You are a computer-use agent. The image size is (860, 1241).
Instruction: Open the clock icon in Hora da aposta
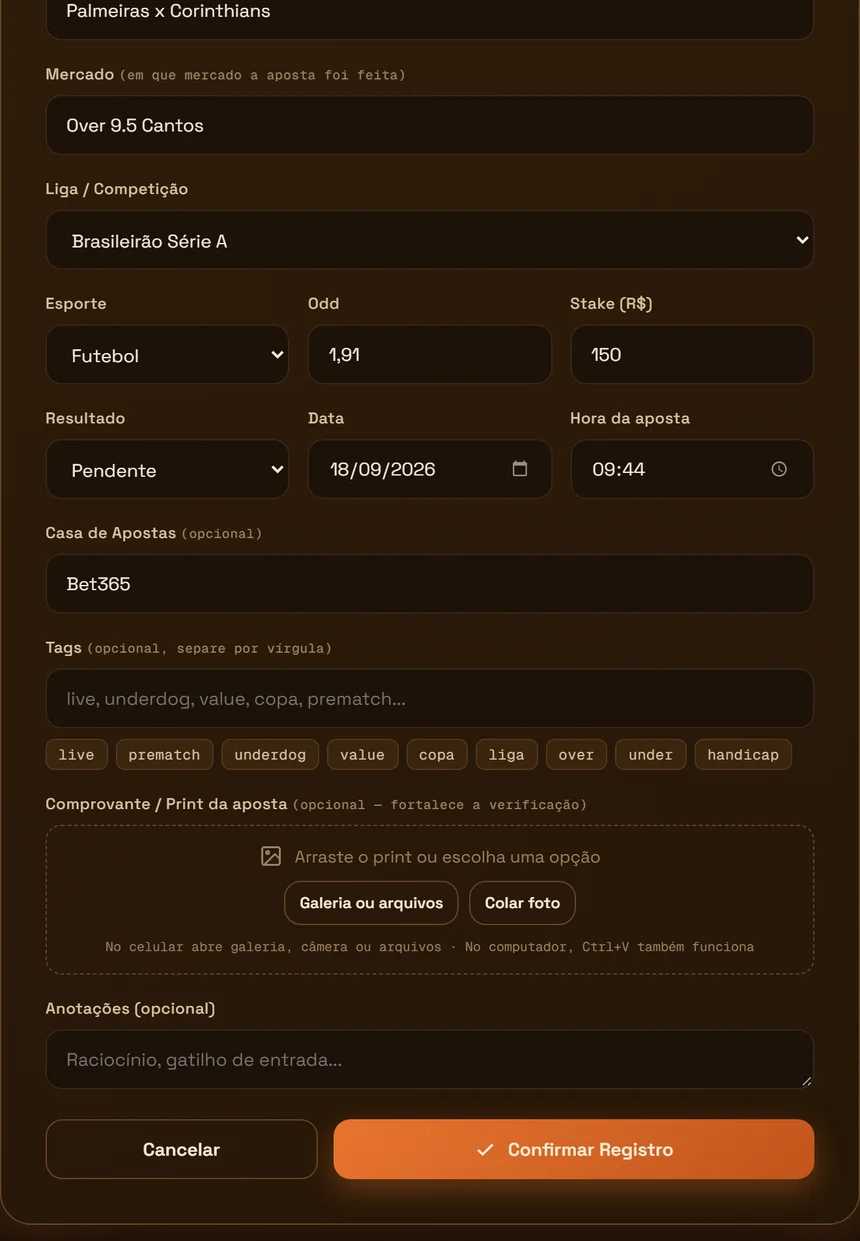click(x=779, y=469)
